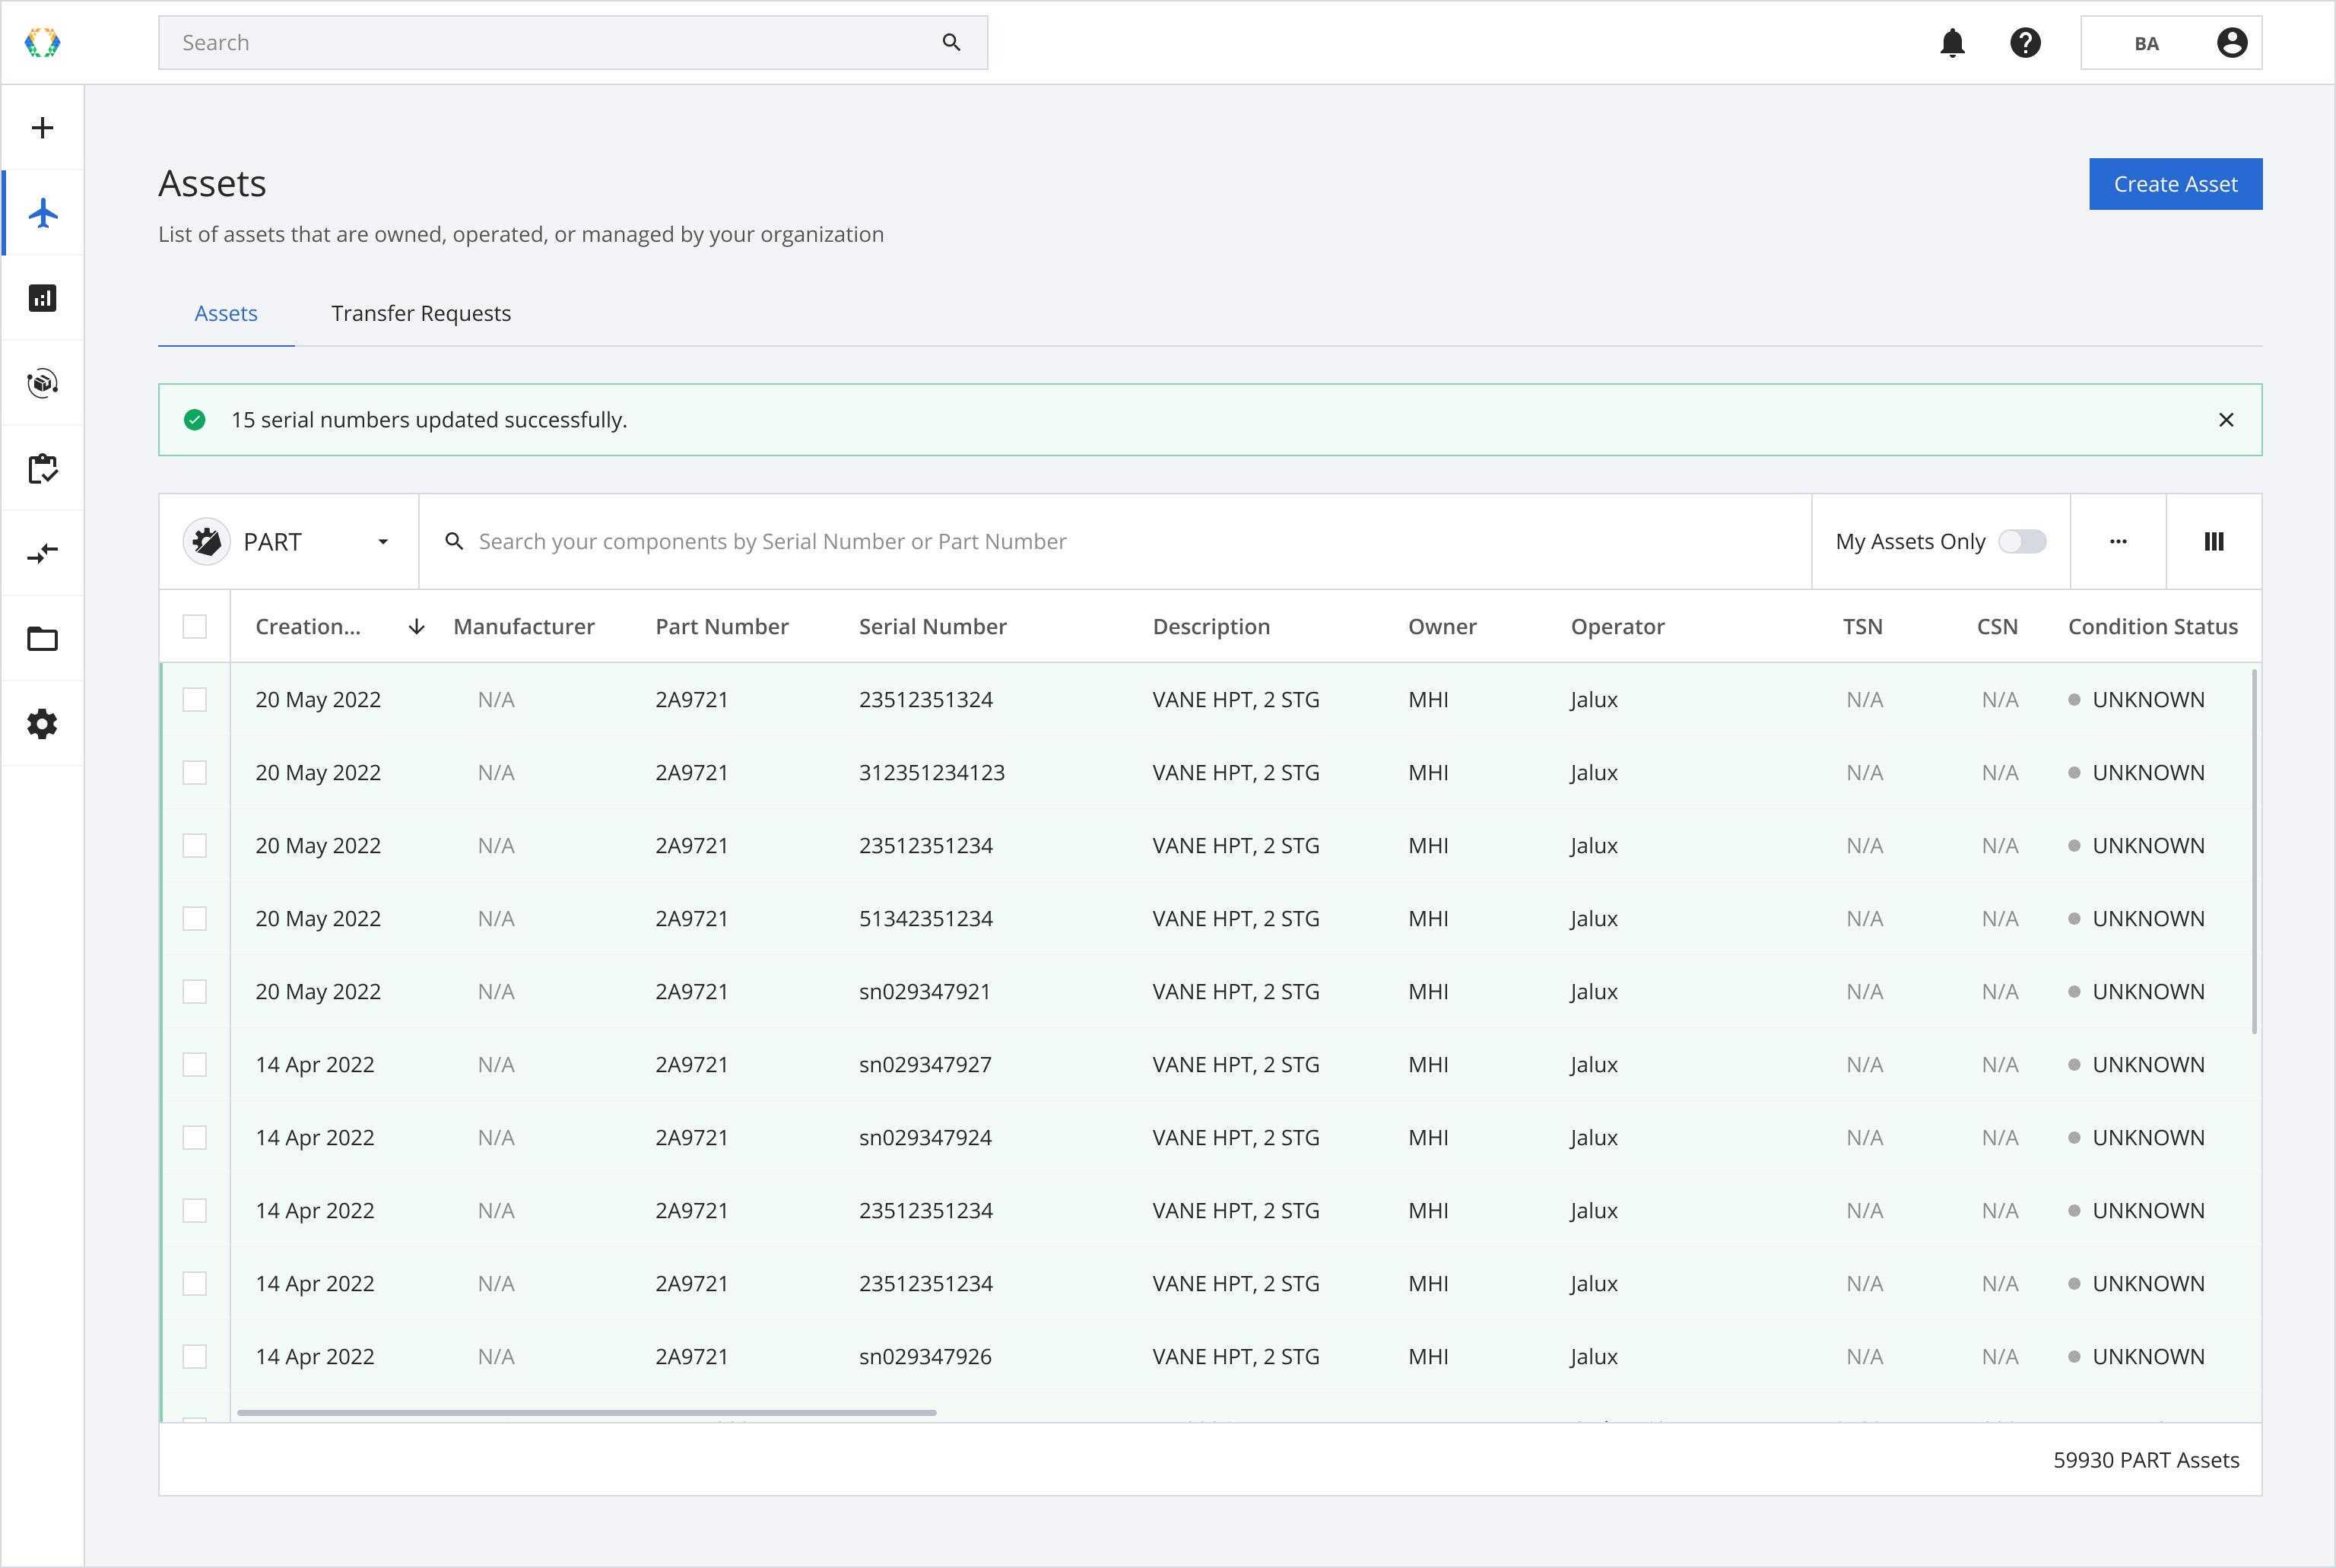
Task: Click the Operator column header
Action: 1617,627
